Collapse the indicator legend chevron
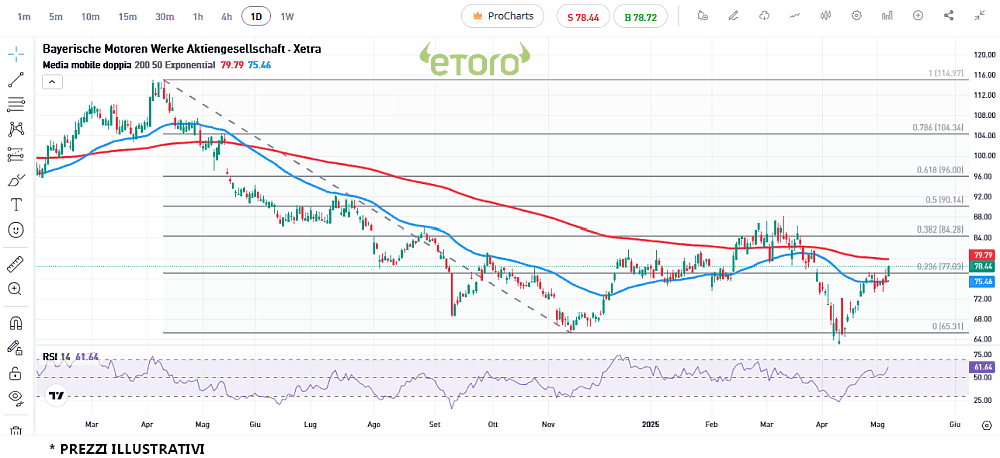 pos(53,82)
